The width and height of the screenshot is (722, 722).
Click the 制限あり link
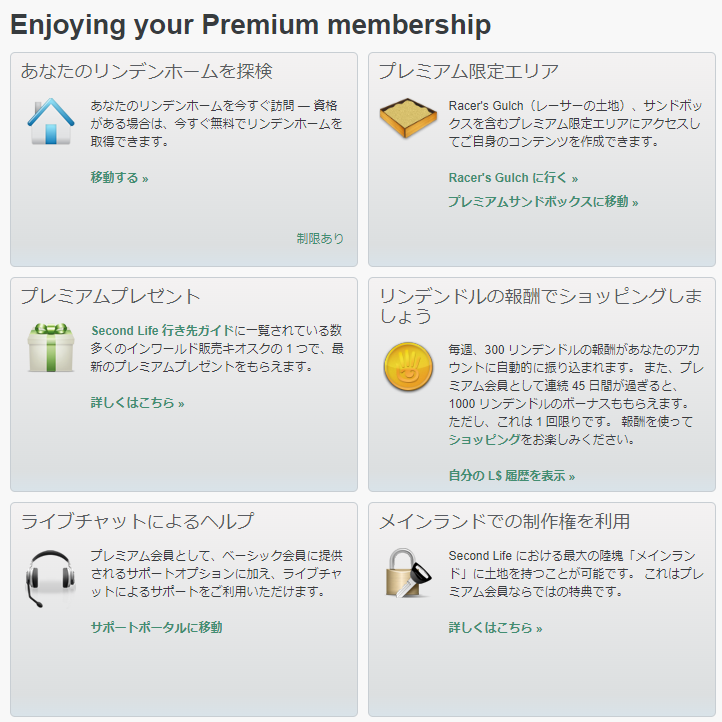point(320,239)
